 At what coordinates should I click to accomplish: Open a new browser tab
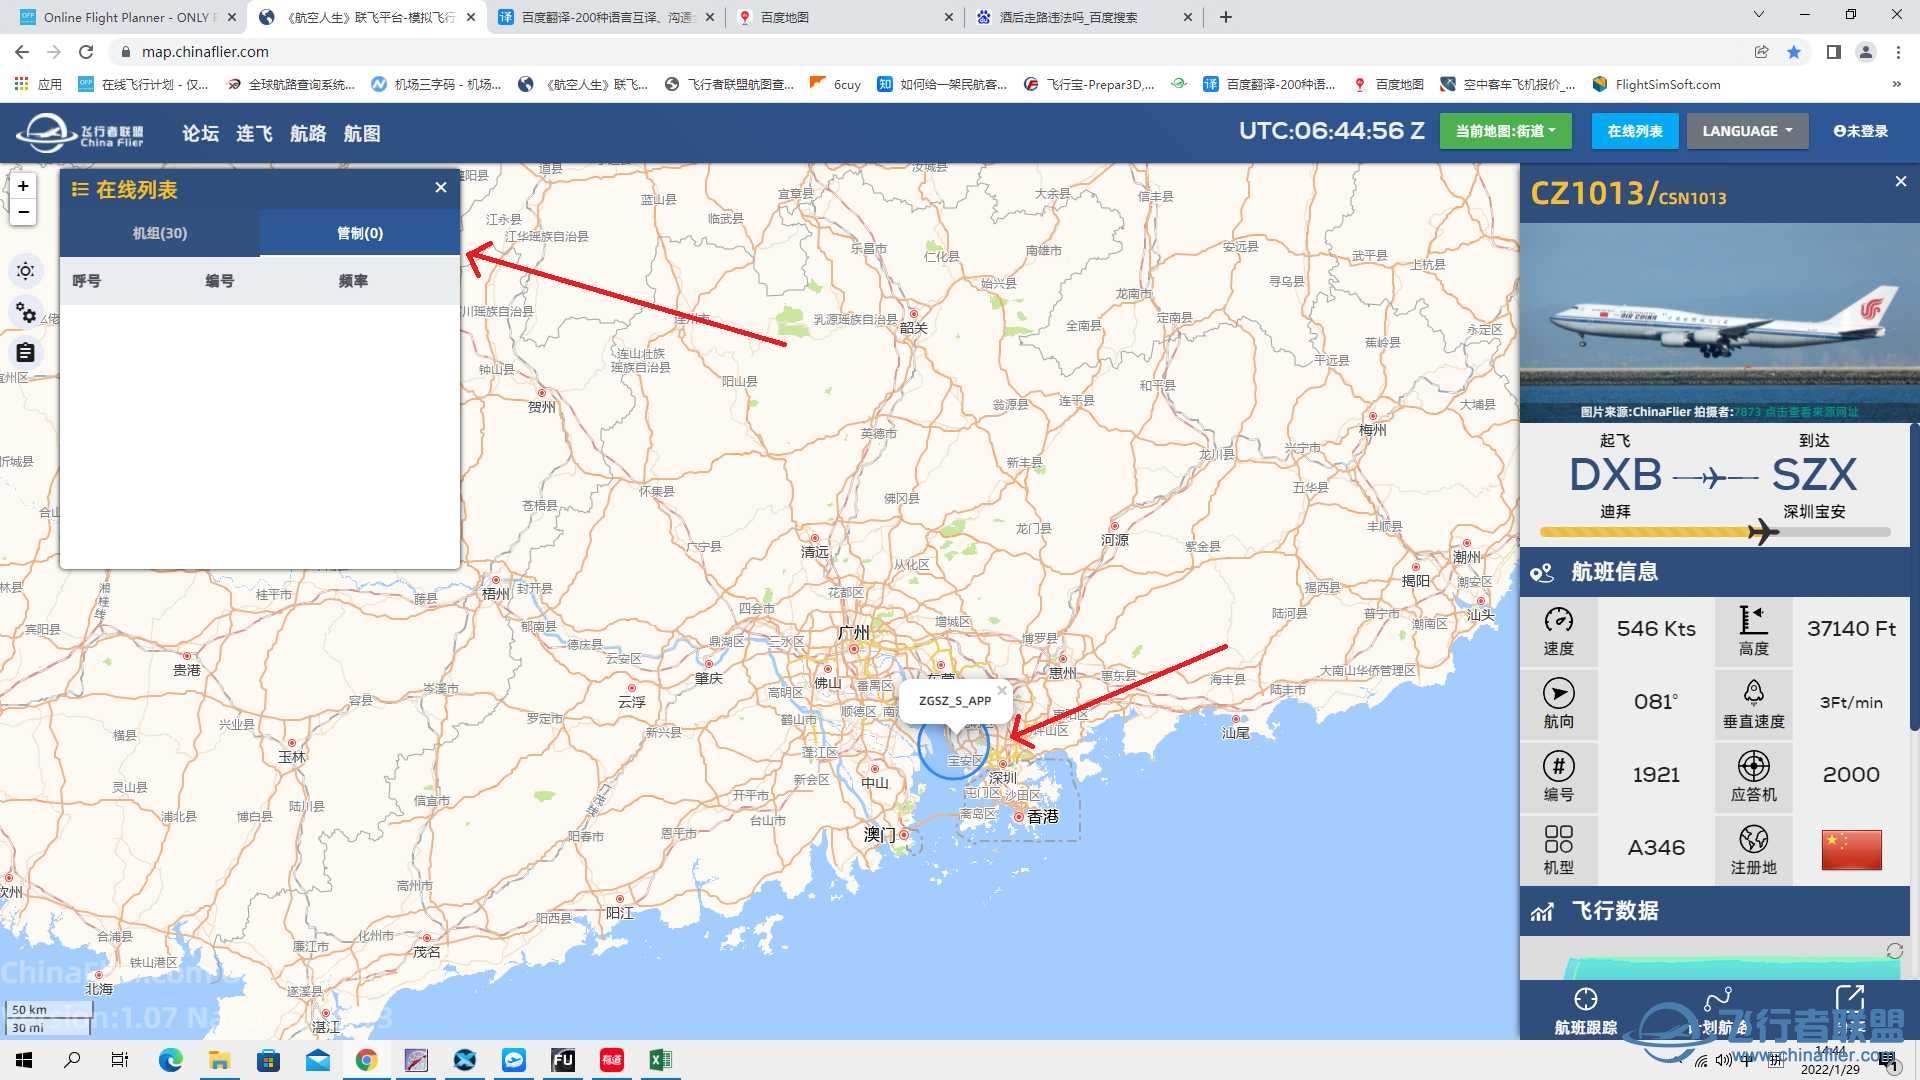point(1226,17)
